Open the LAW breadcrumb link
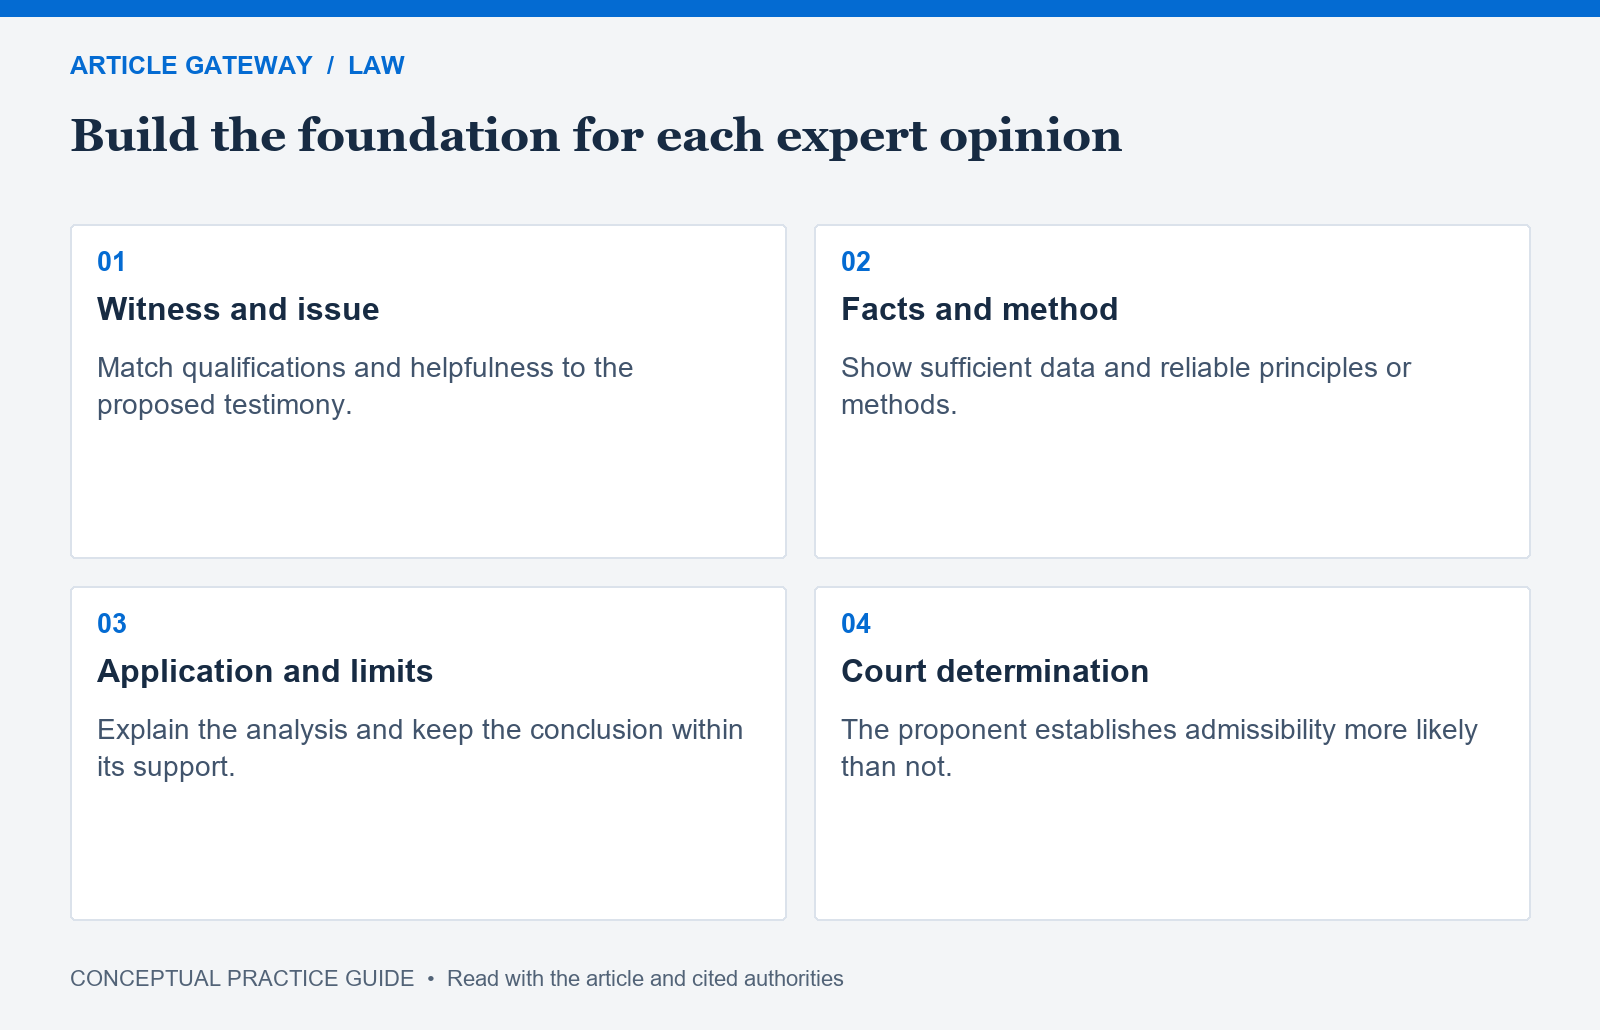 (376, 66)
